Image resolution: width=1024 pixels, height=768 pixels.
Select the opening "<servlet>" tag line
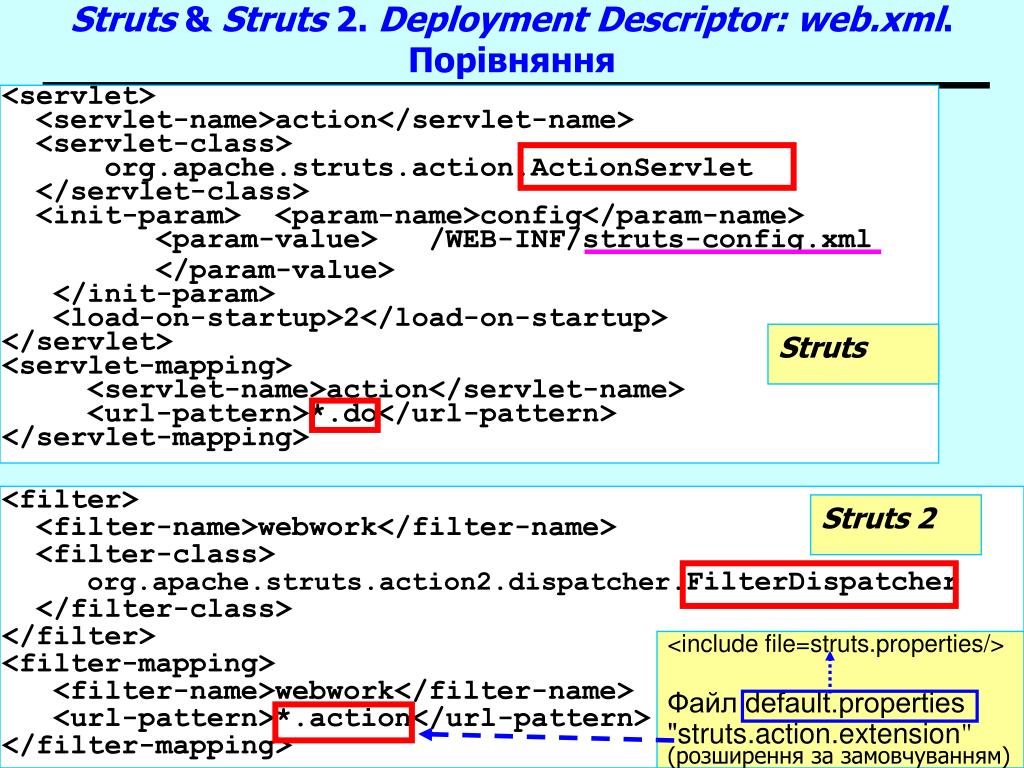tap(78, 97)
